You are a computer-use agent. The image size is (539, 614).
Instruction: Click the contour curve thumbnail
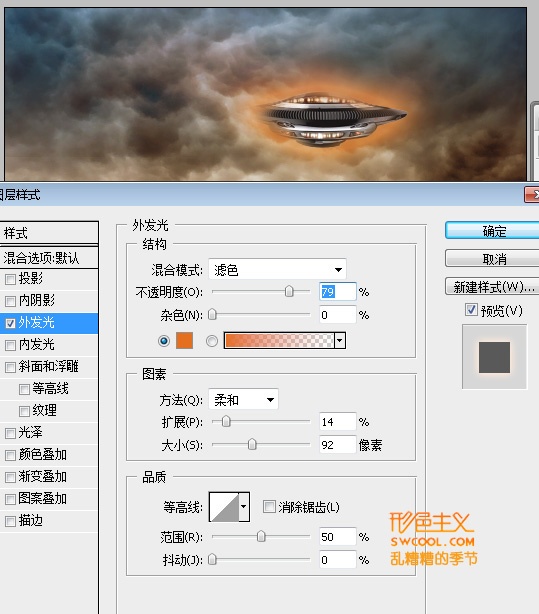pyautogui.click(x=224, y=507)
